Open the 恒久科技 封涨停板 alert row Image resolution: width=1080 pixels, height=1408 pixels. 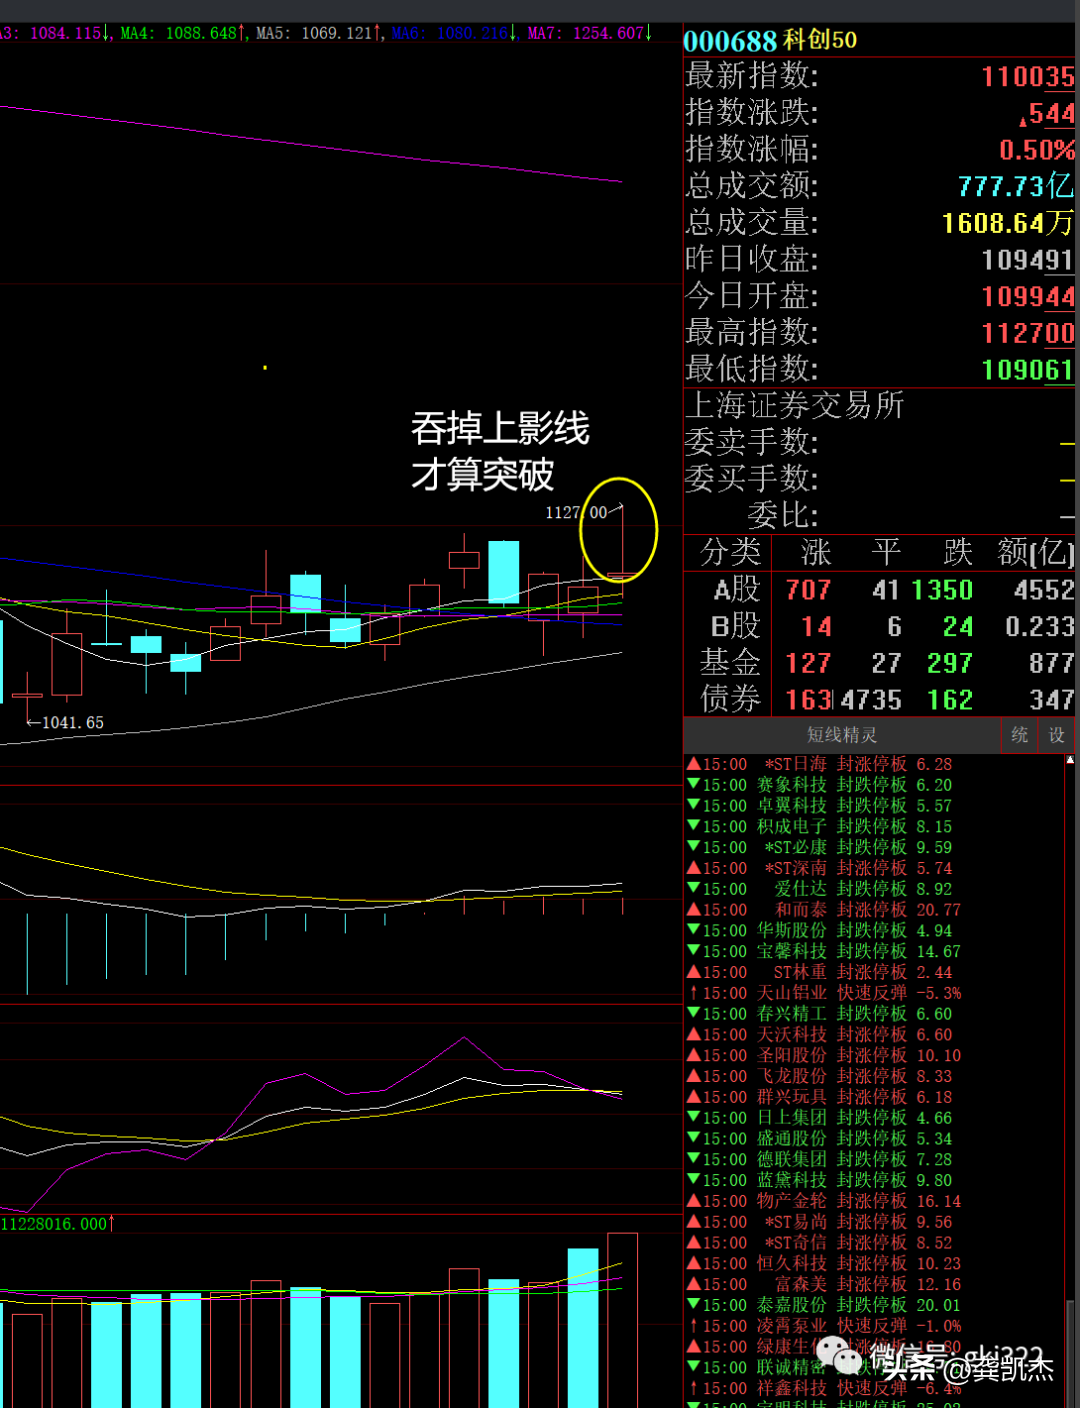[x=823, y=1264]
